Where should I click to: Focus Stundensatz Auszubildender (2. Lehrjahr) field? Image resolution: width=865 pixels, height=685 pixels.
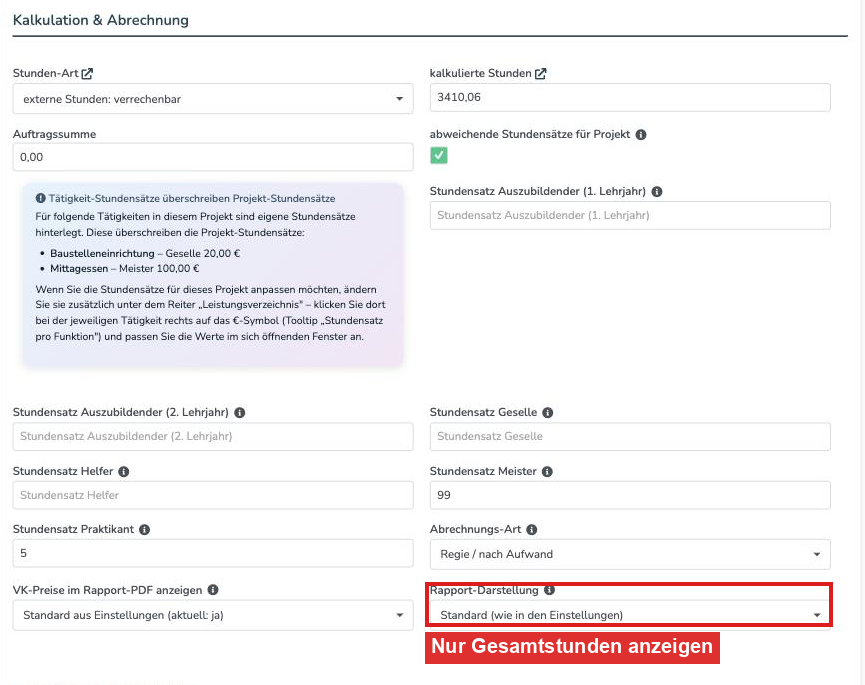pyautogui.click(x=213, y=437)
